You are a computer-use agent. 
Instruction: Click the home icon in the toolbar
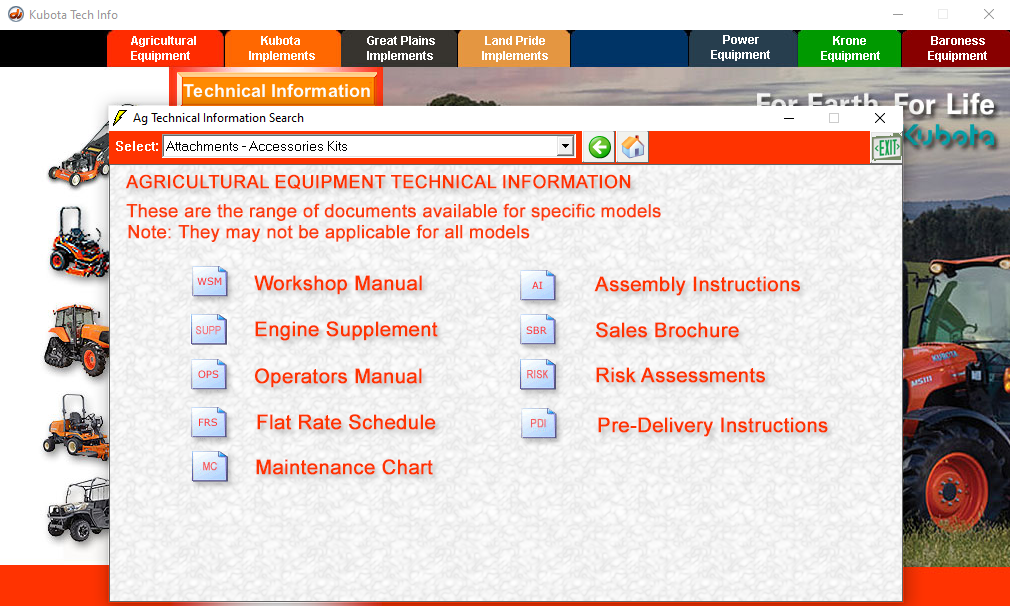[632, 147]
